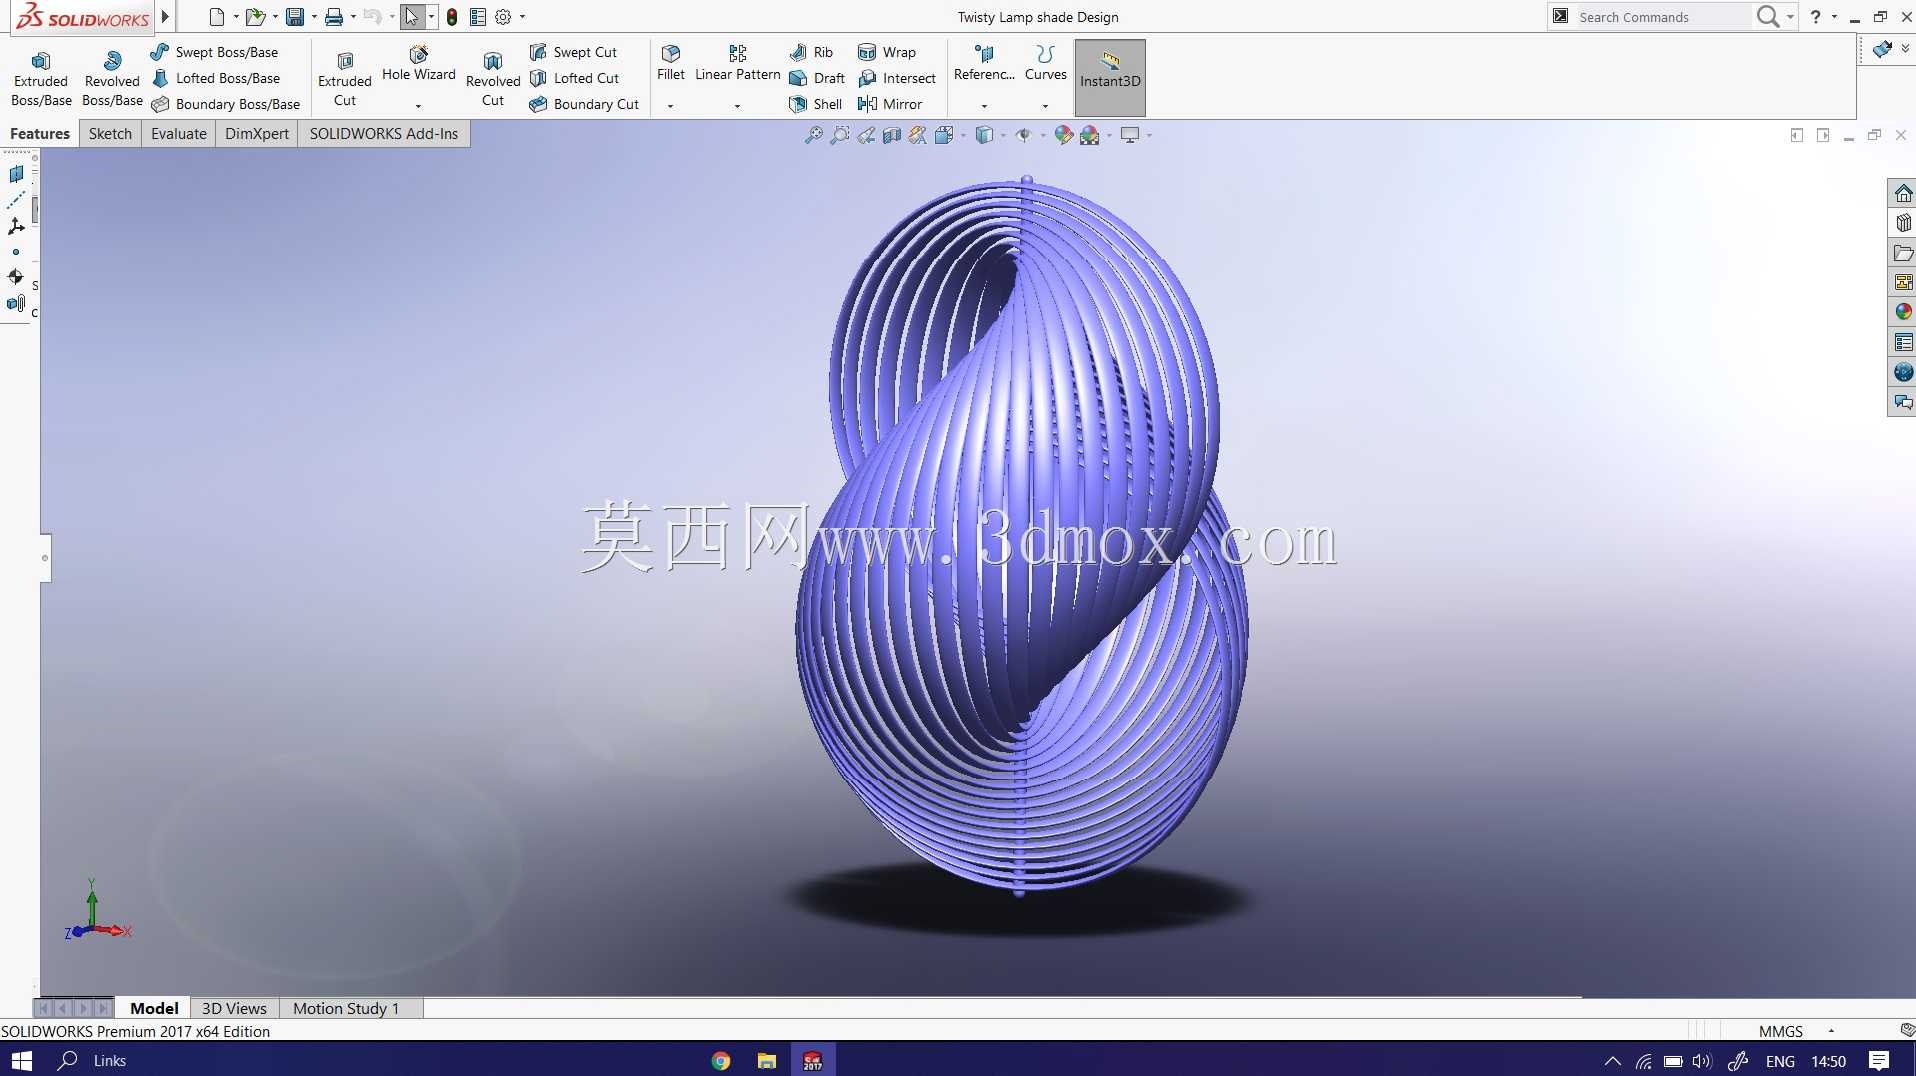
Task: Click the Draft feature
Action: [x=817, y=78]
